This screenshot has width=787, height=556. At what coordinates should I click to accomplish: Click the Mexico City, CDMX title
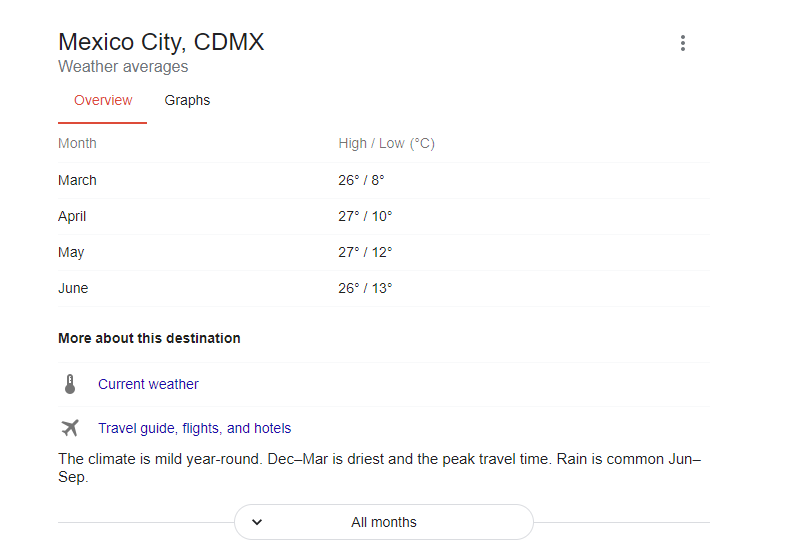click(x=161, y=42)
